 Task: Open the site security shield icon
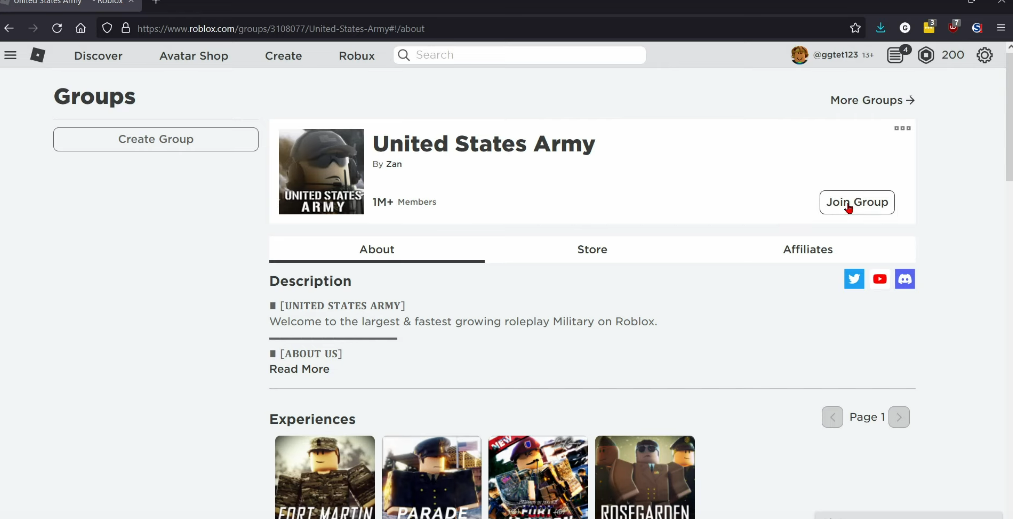point(107,28)
